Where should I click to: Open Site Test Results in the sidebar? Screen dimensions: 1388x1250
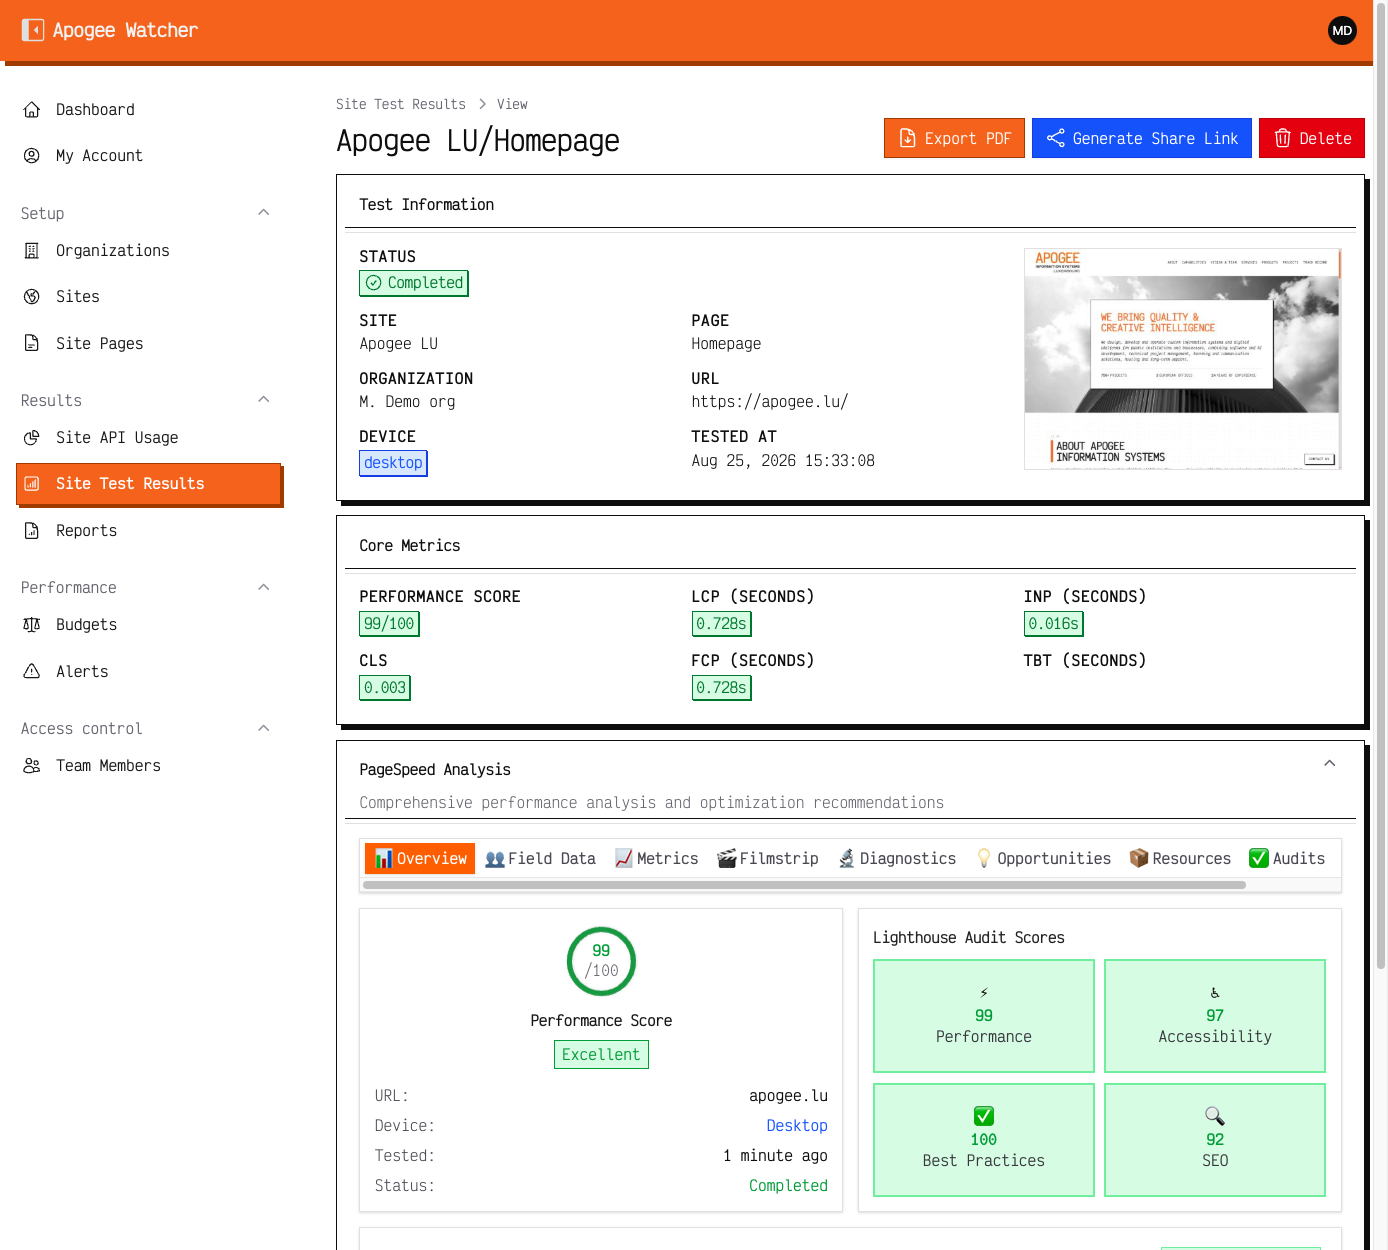pos(149,484)
